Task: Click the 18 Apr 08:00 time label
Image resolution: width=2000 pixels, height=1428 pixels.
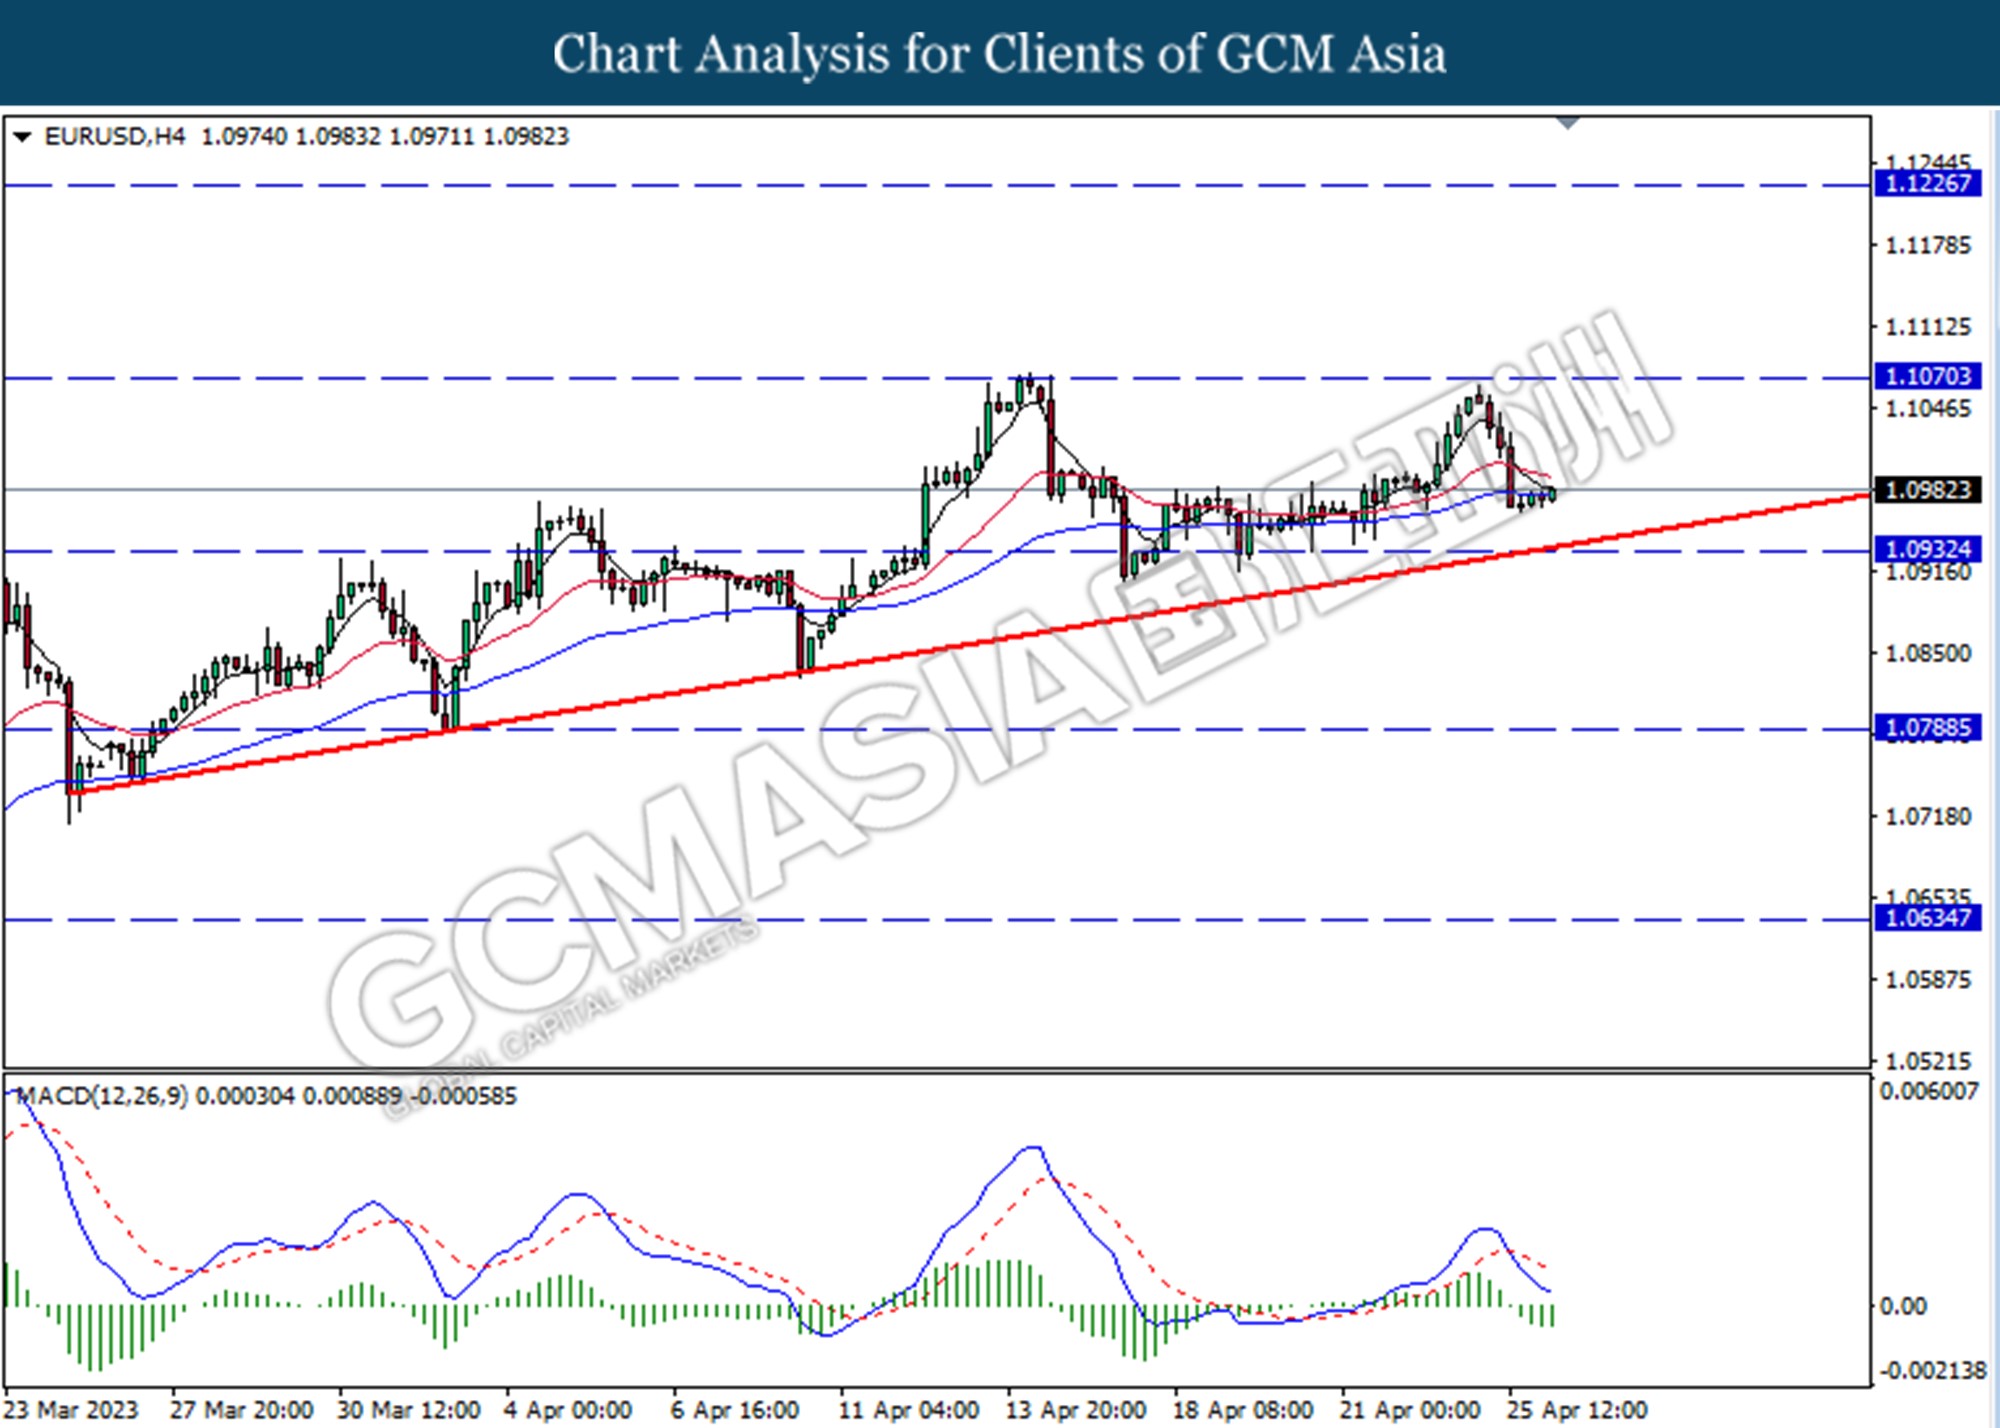Action: click(1243, 1410)
